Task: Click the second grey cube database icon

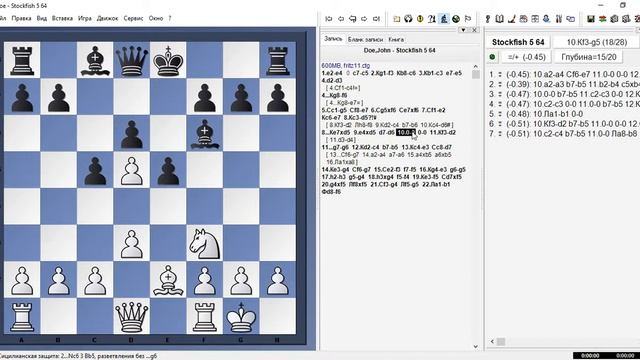Action: pos(626,19)
